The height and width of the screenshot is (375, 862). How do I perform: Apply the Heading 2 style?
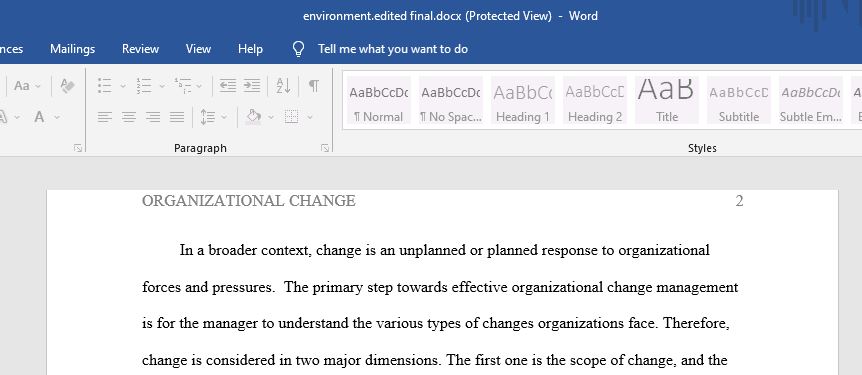pos(595,100)
